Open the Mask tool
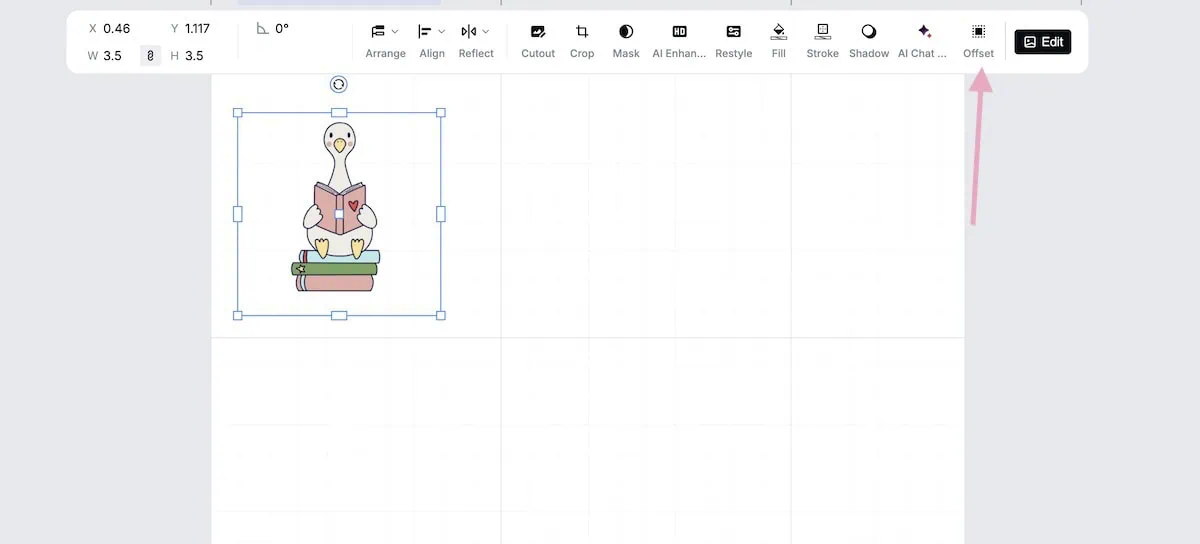 coord(626,41)
